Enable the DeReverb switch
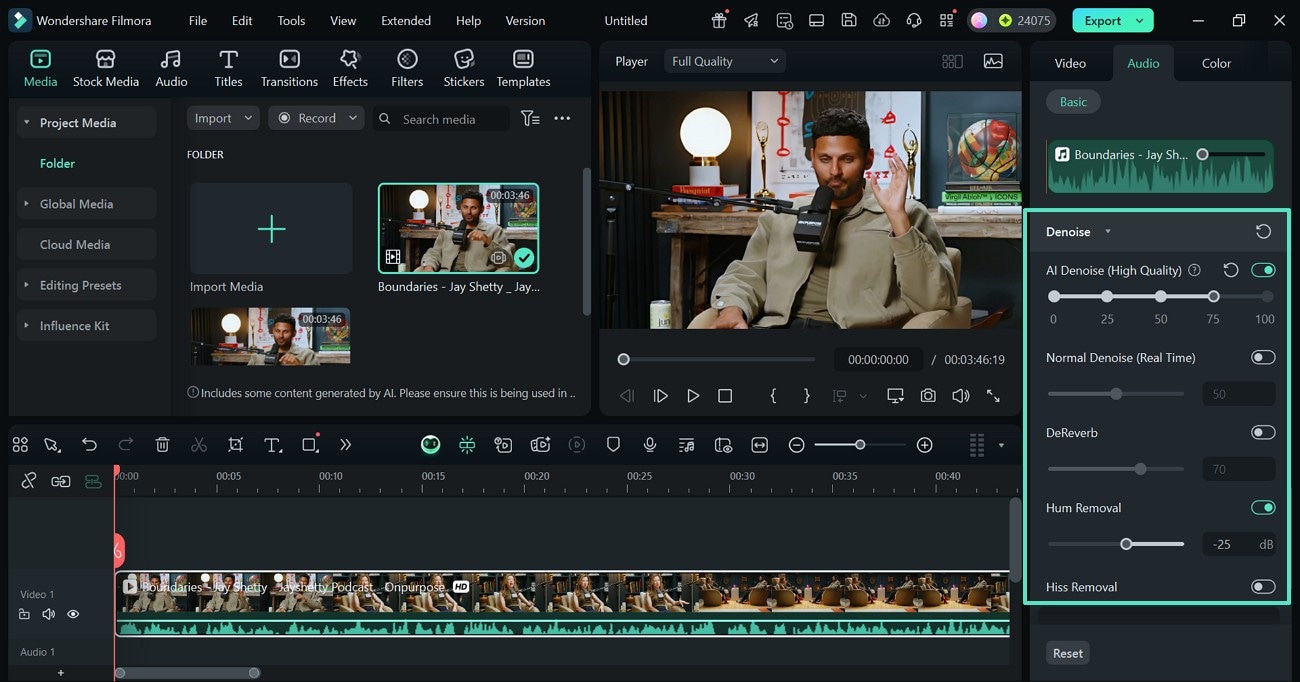Viewport: 1300px width, 682px height. coord(1263,433)
